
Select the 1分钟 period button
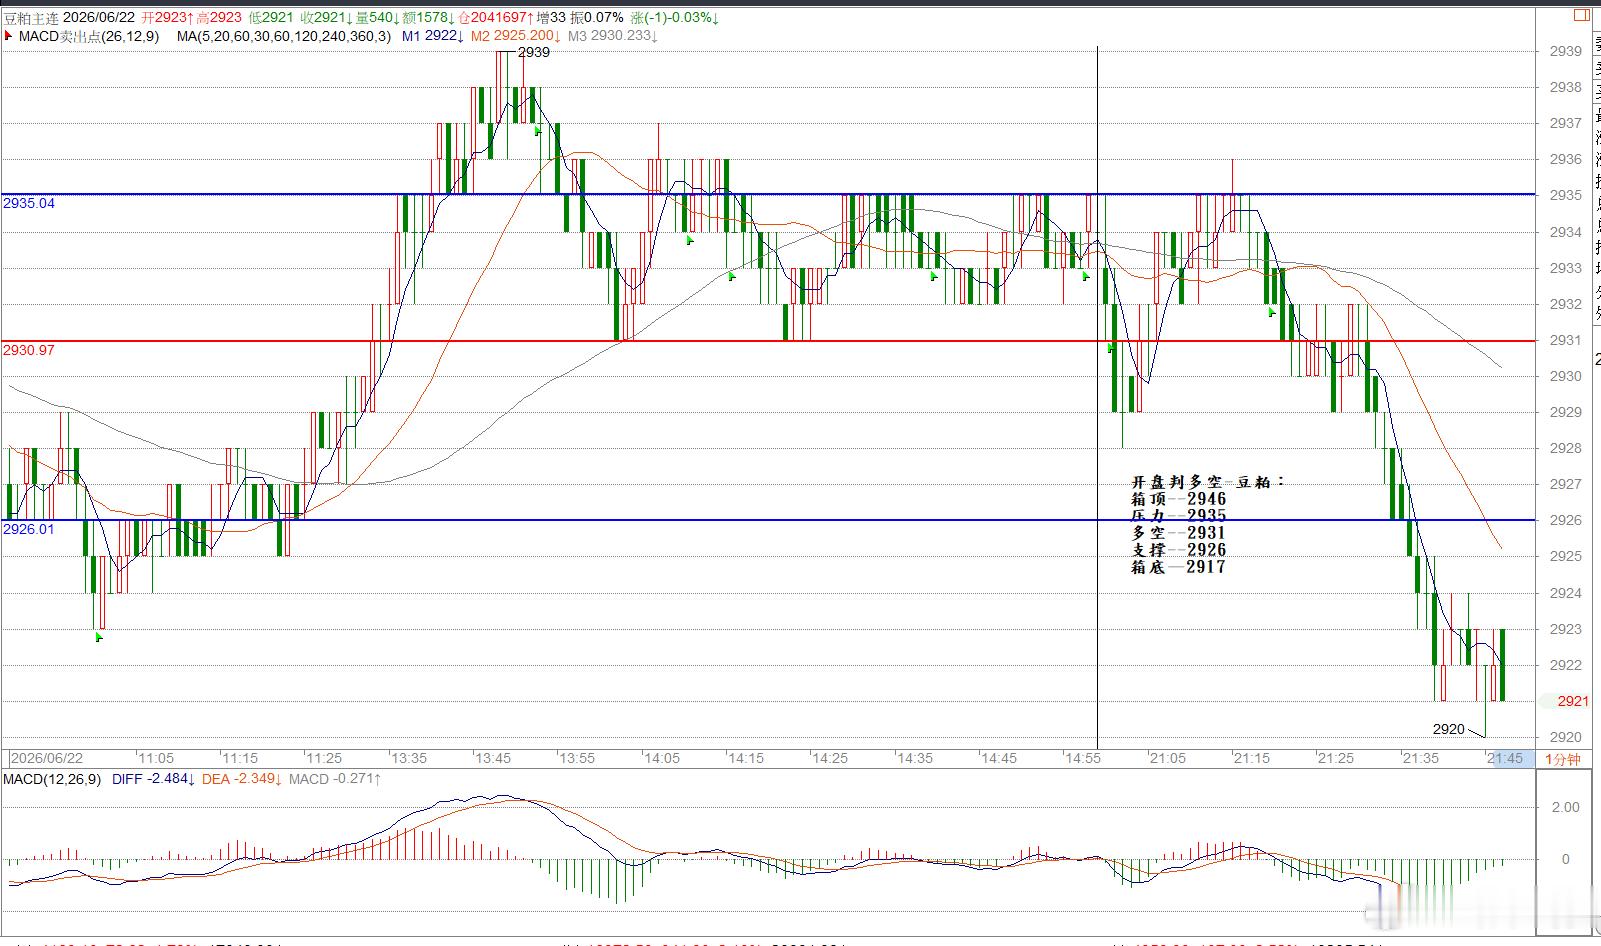[x=1563, y=759]
